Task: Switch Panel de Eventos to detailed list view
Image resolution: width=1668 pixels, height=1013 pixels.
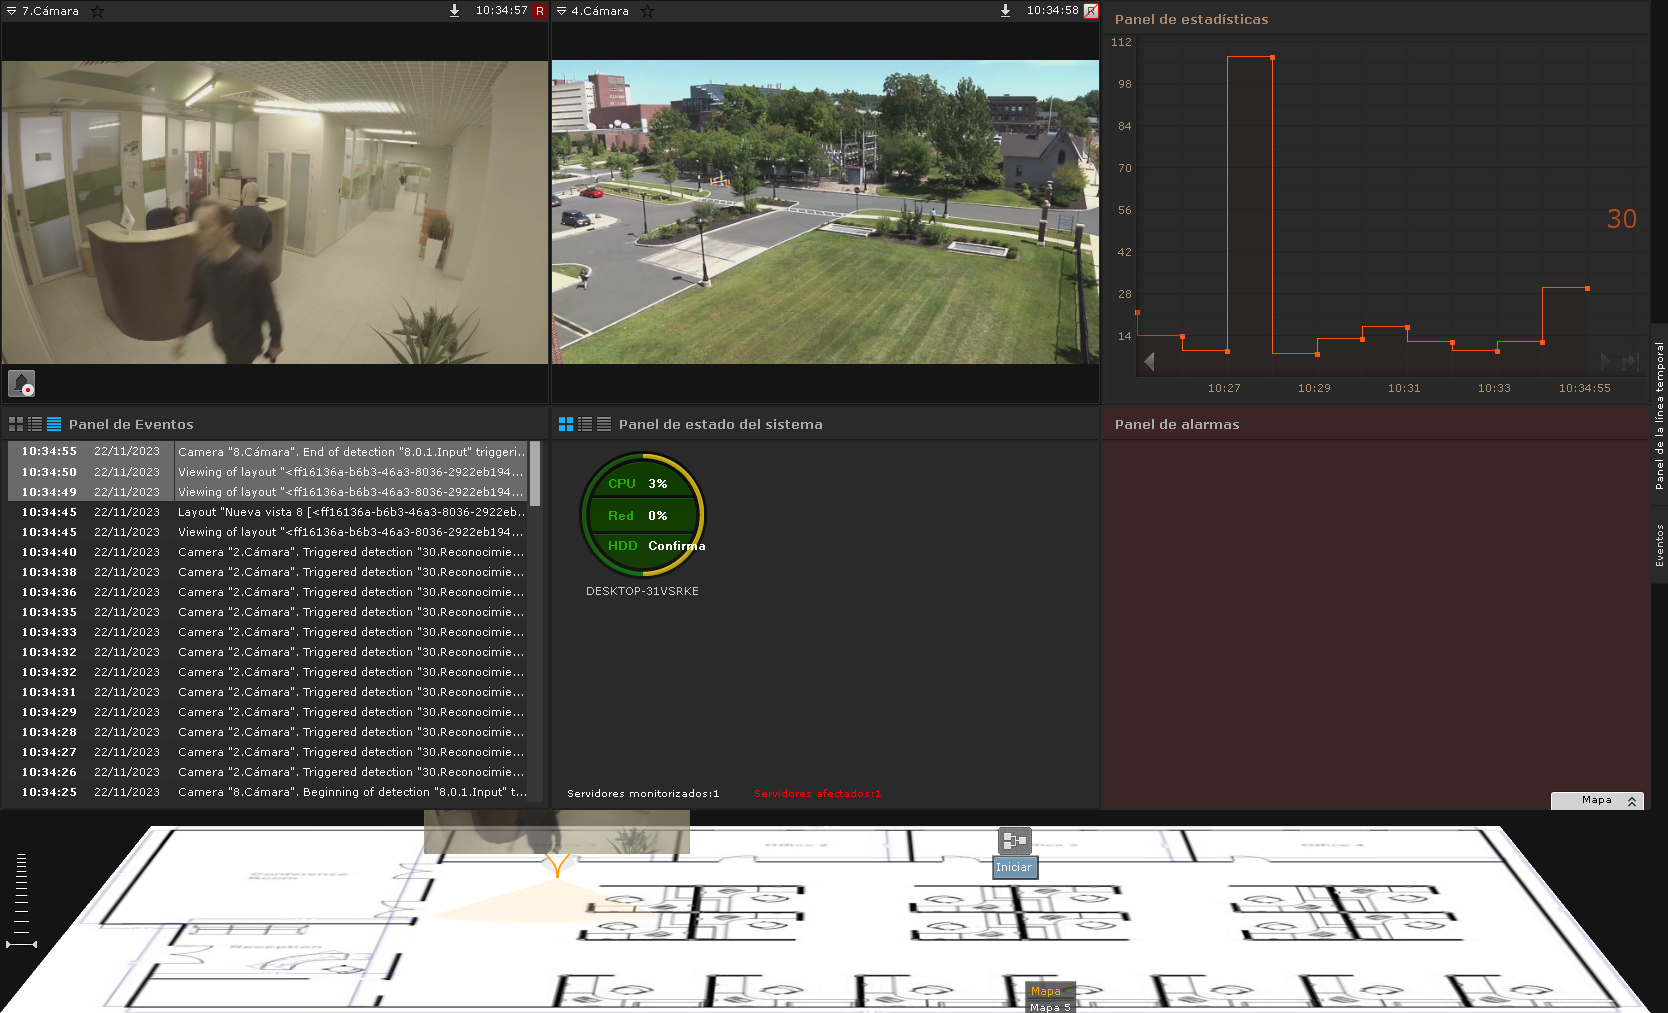Action: (x=54, y=424)
